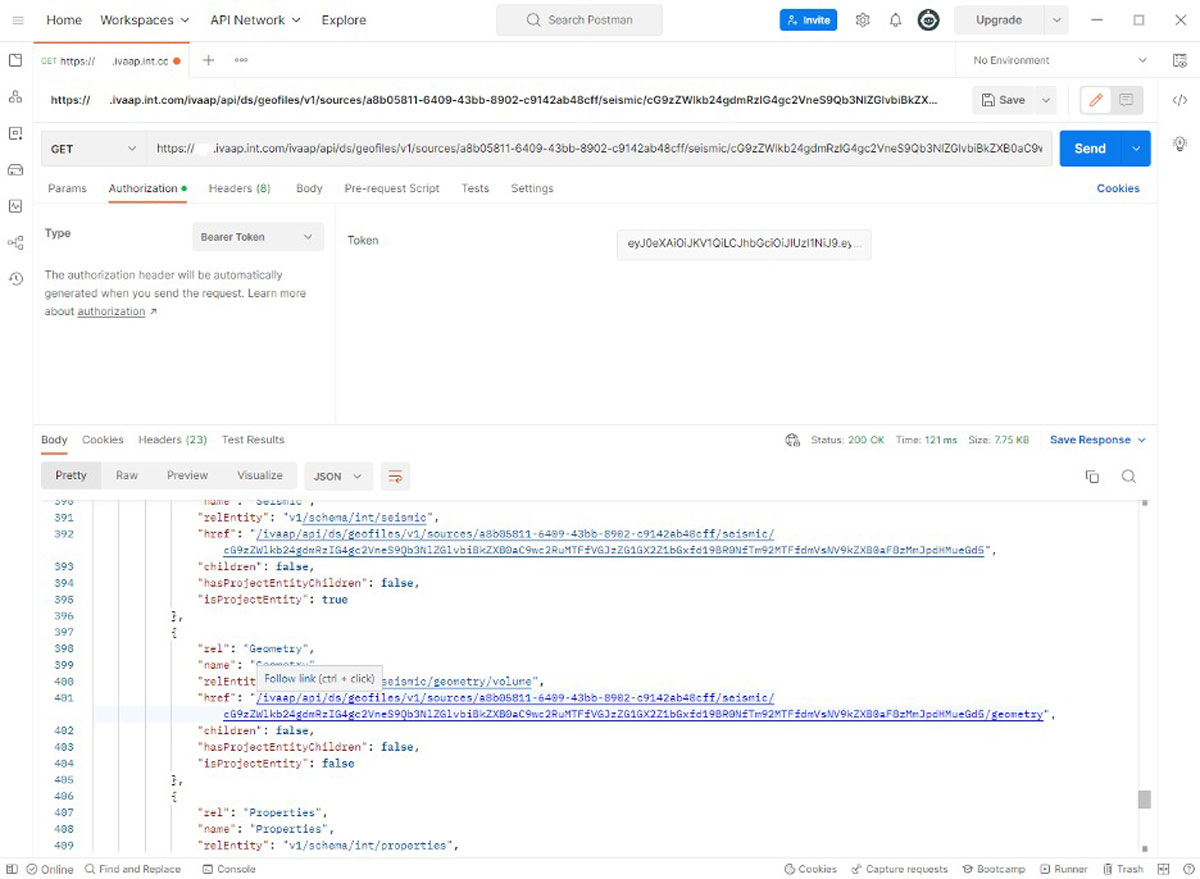Image resolution: width=1200 pixels, height=879 pixels.
Task: Click the Invite button
Action: (808, 20)
